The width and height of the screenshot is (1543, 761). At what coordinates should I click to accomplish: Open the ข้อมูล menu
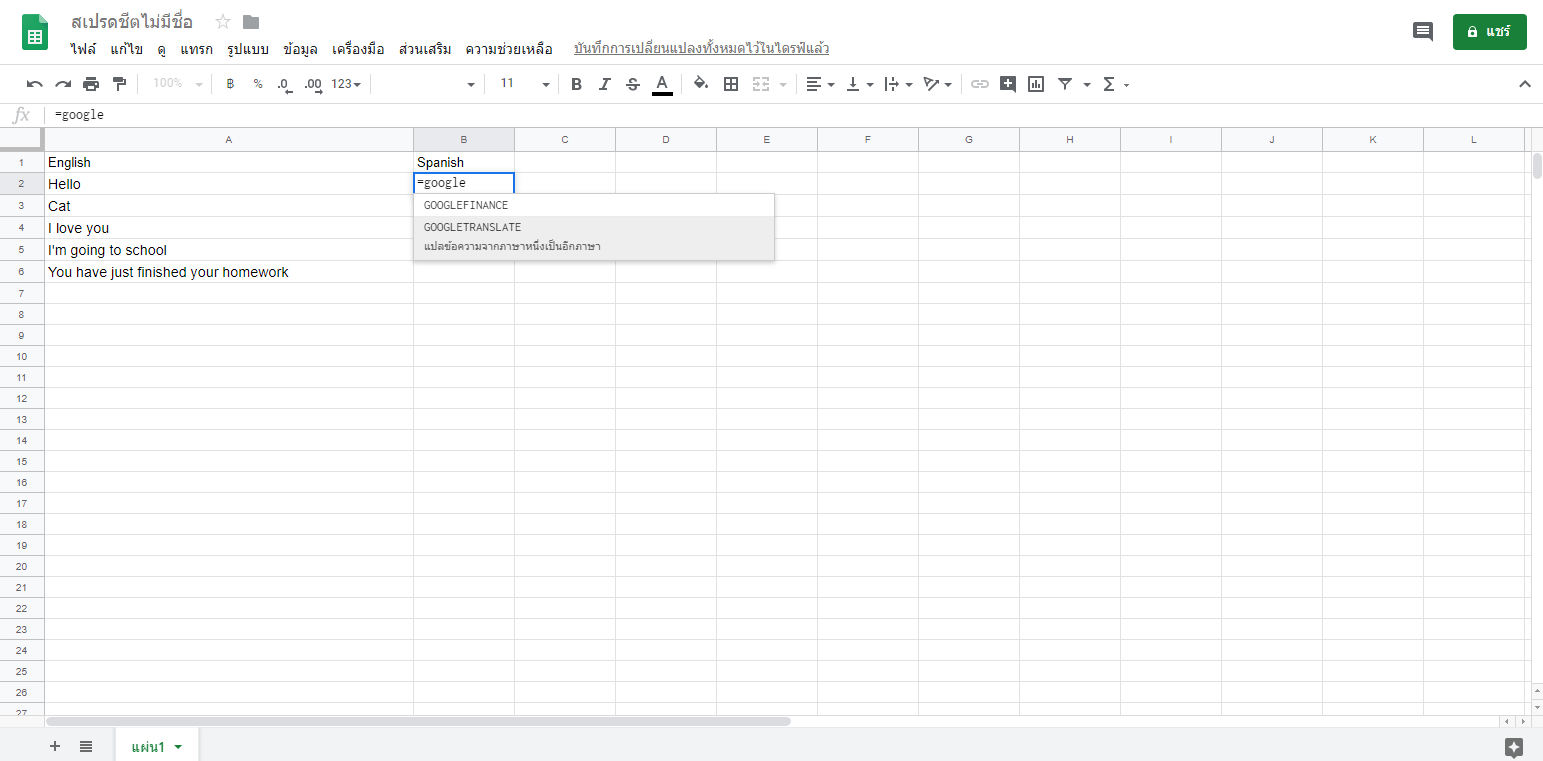tap(300, 48)
